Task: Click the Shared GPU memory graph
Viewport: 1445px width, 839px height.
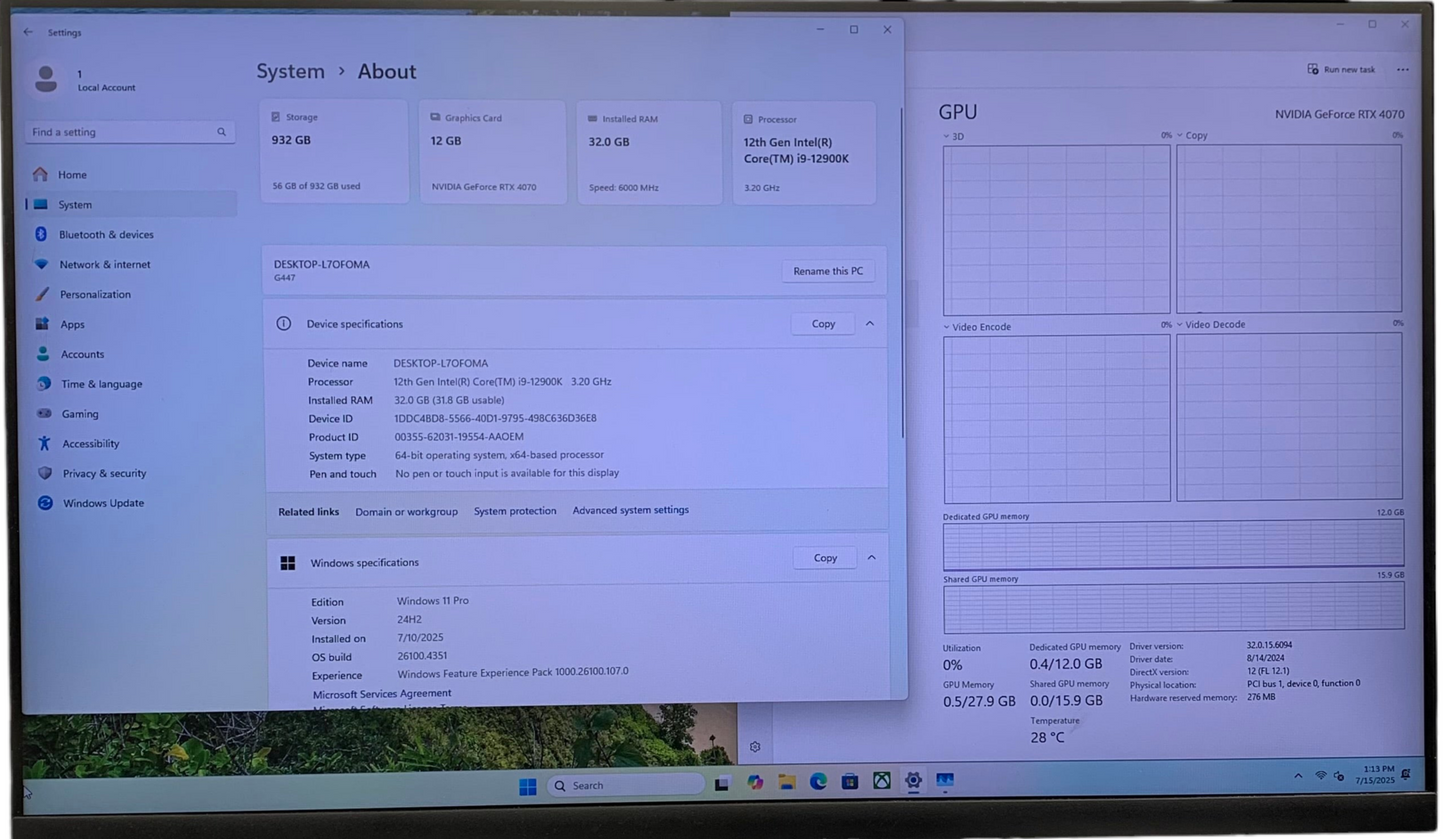Action: (1173, 607)
